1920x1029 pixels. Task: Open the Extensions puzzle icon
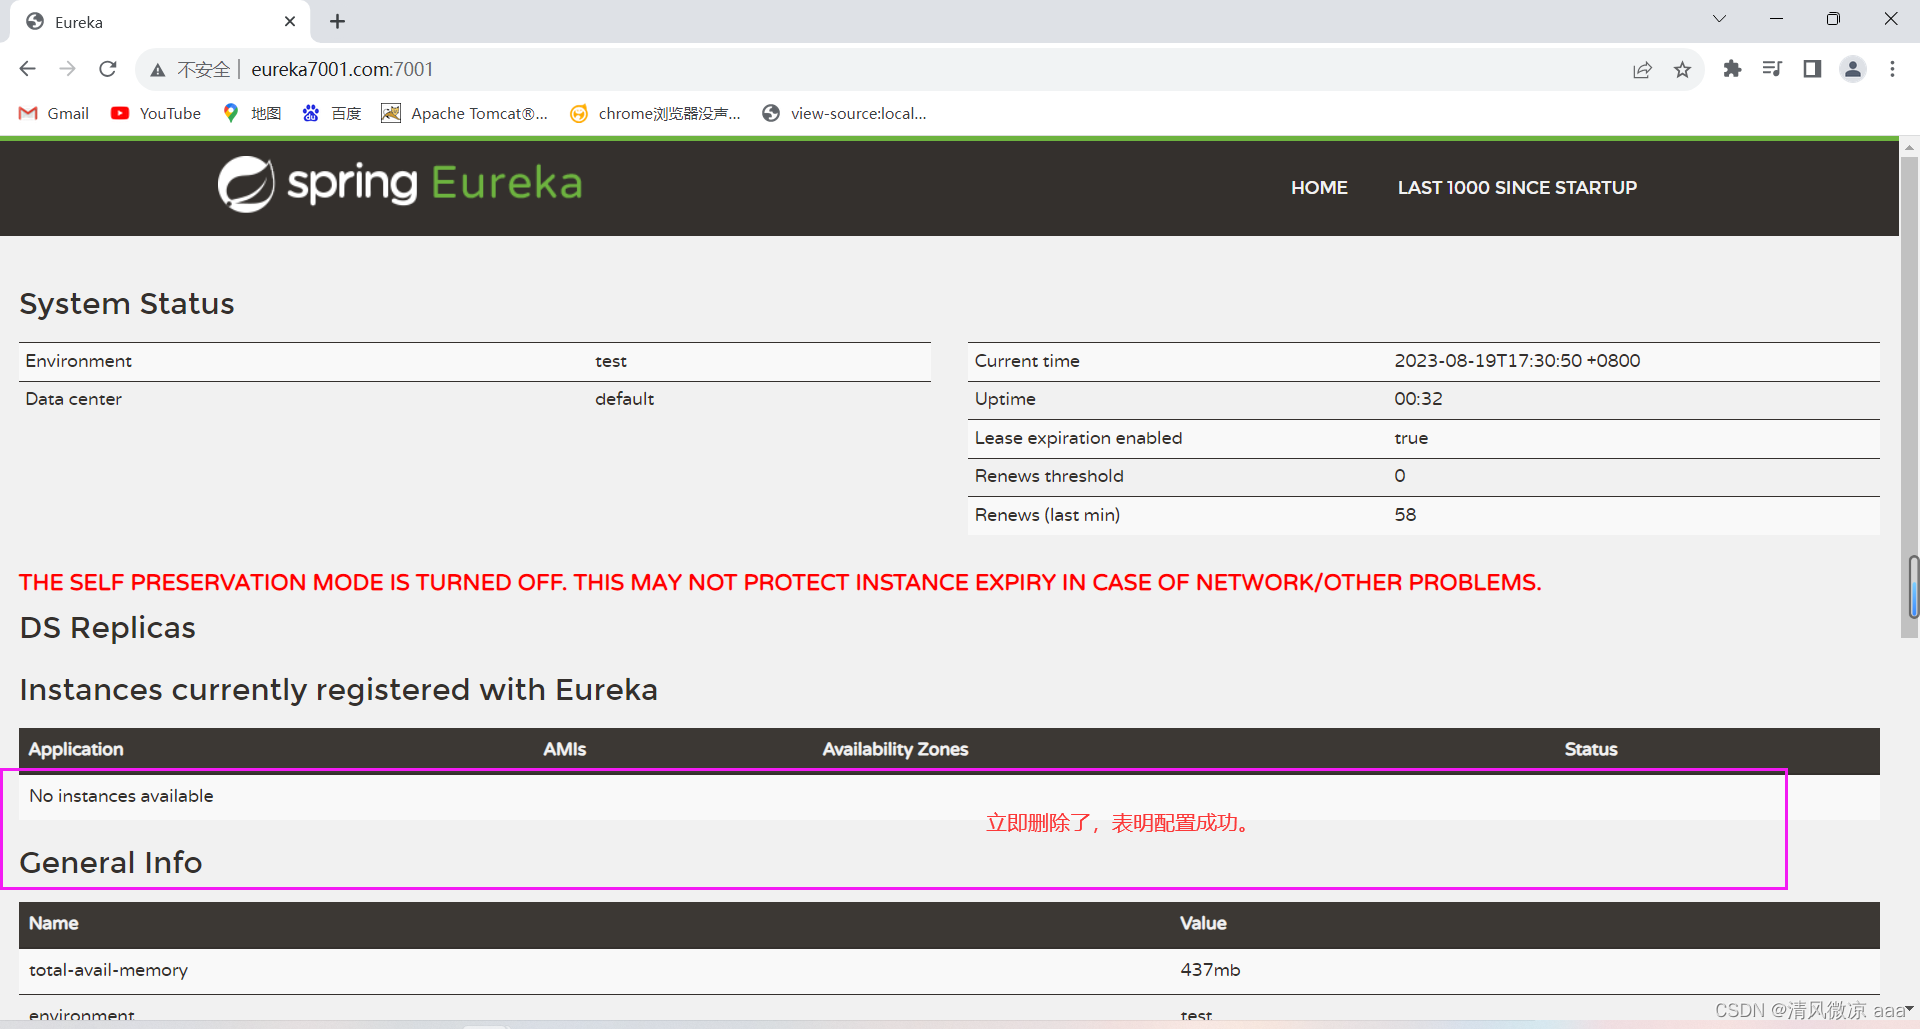[x=1732, y=69]
